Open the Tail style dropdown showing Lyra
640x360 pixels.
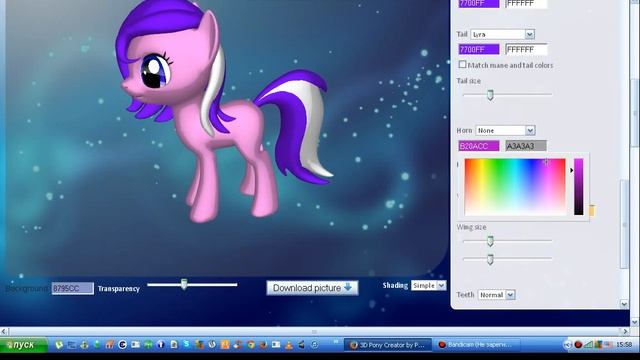click(502, 34)
